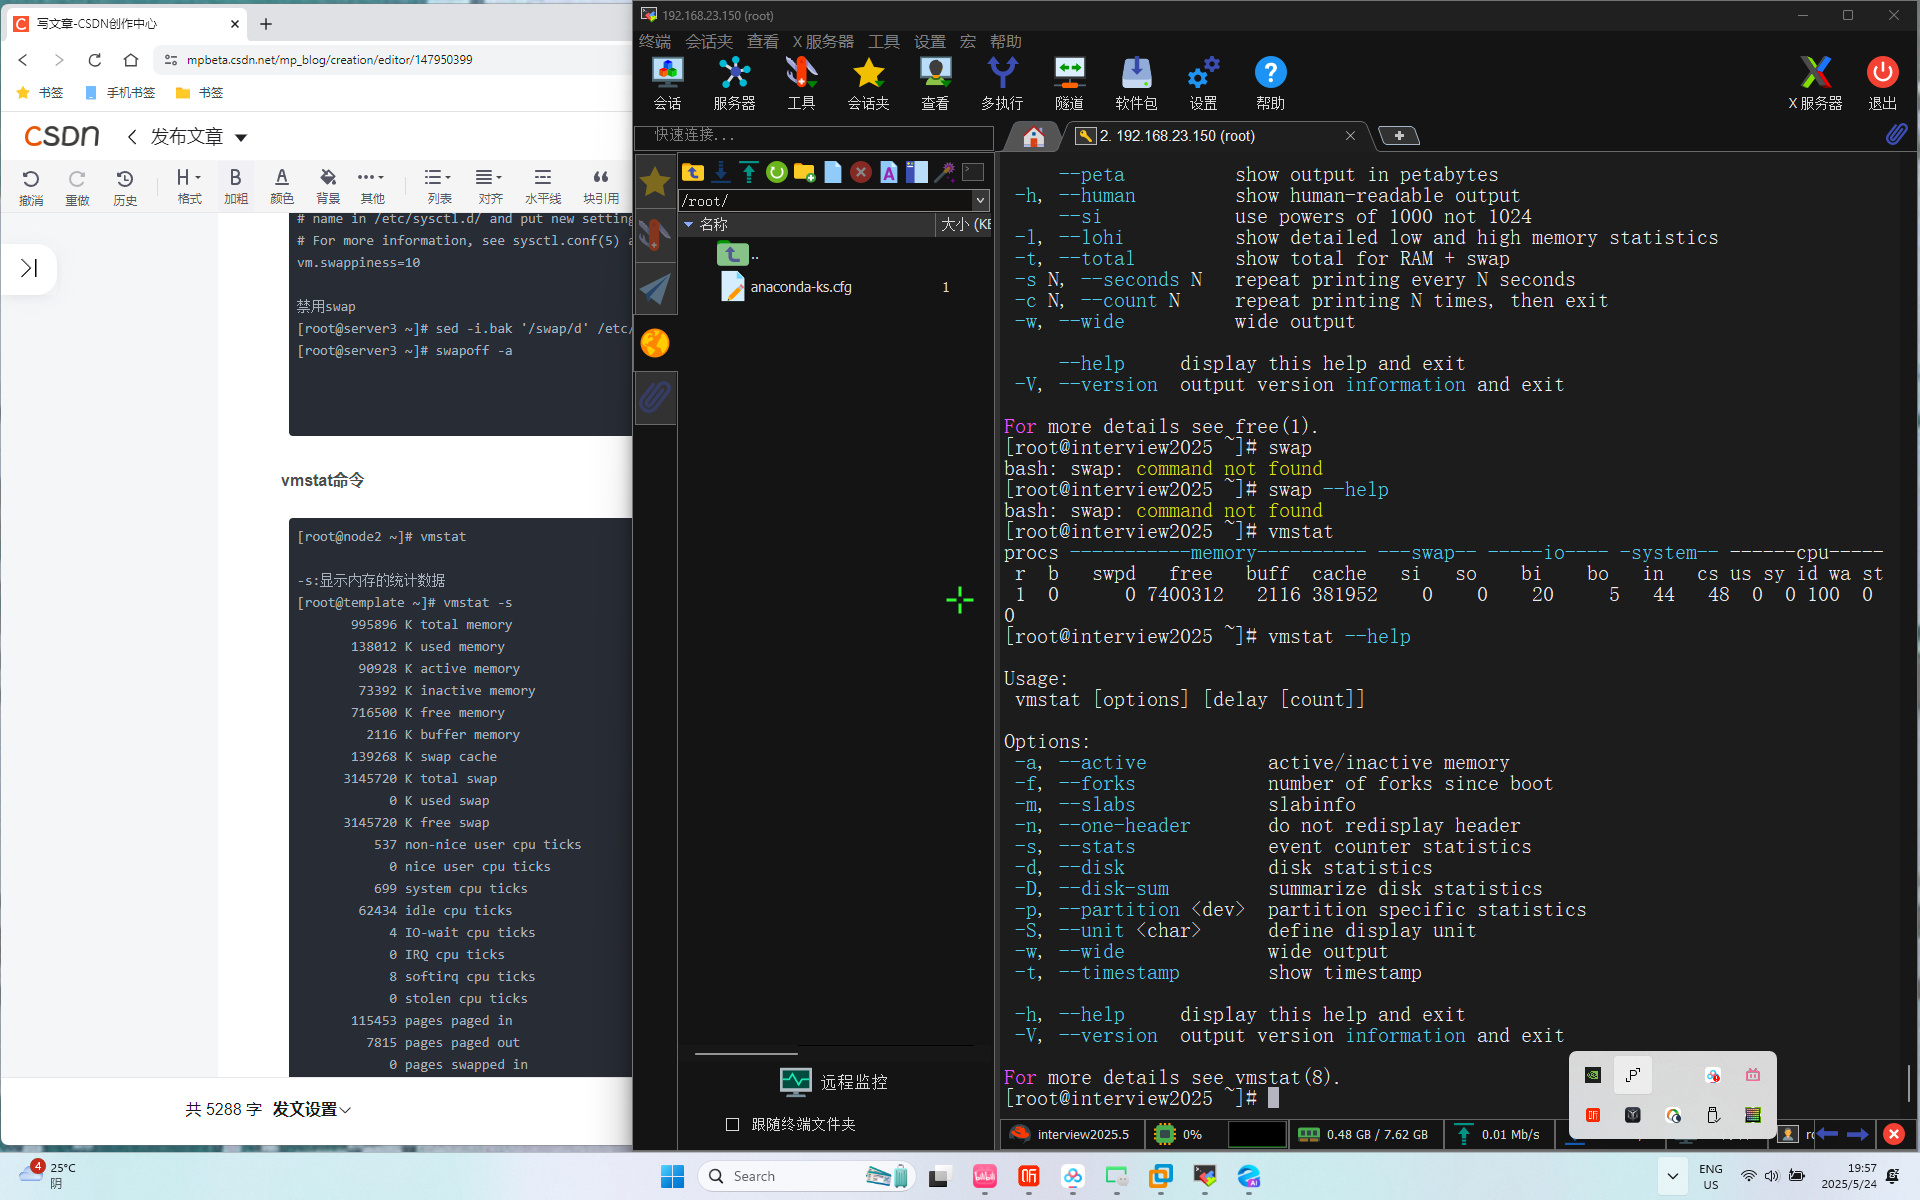The image size is (1920, 1200).
Task: Click the 远程监控 remote monitoring button
Action: pos(834,1081)
